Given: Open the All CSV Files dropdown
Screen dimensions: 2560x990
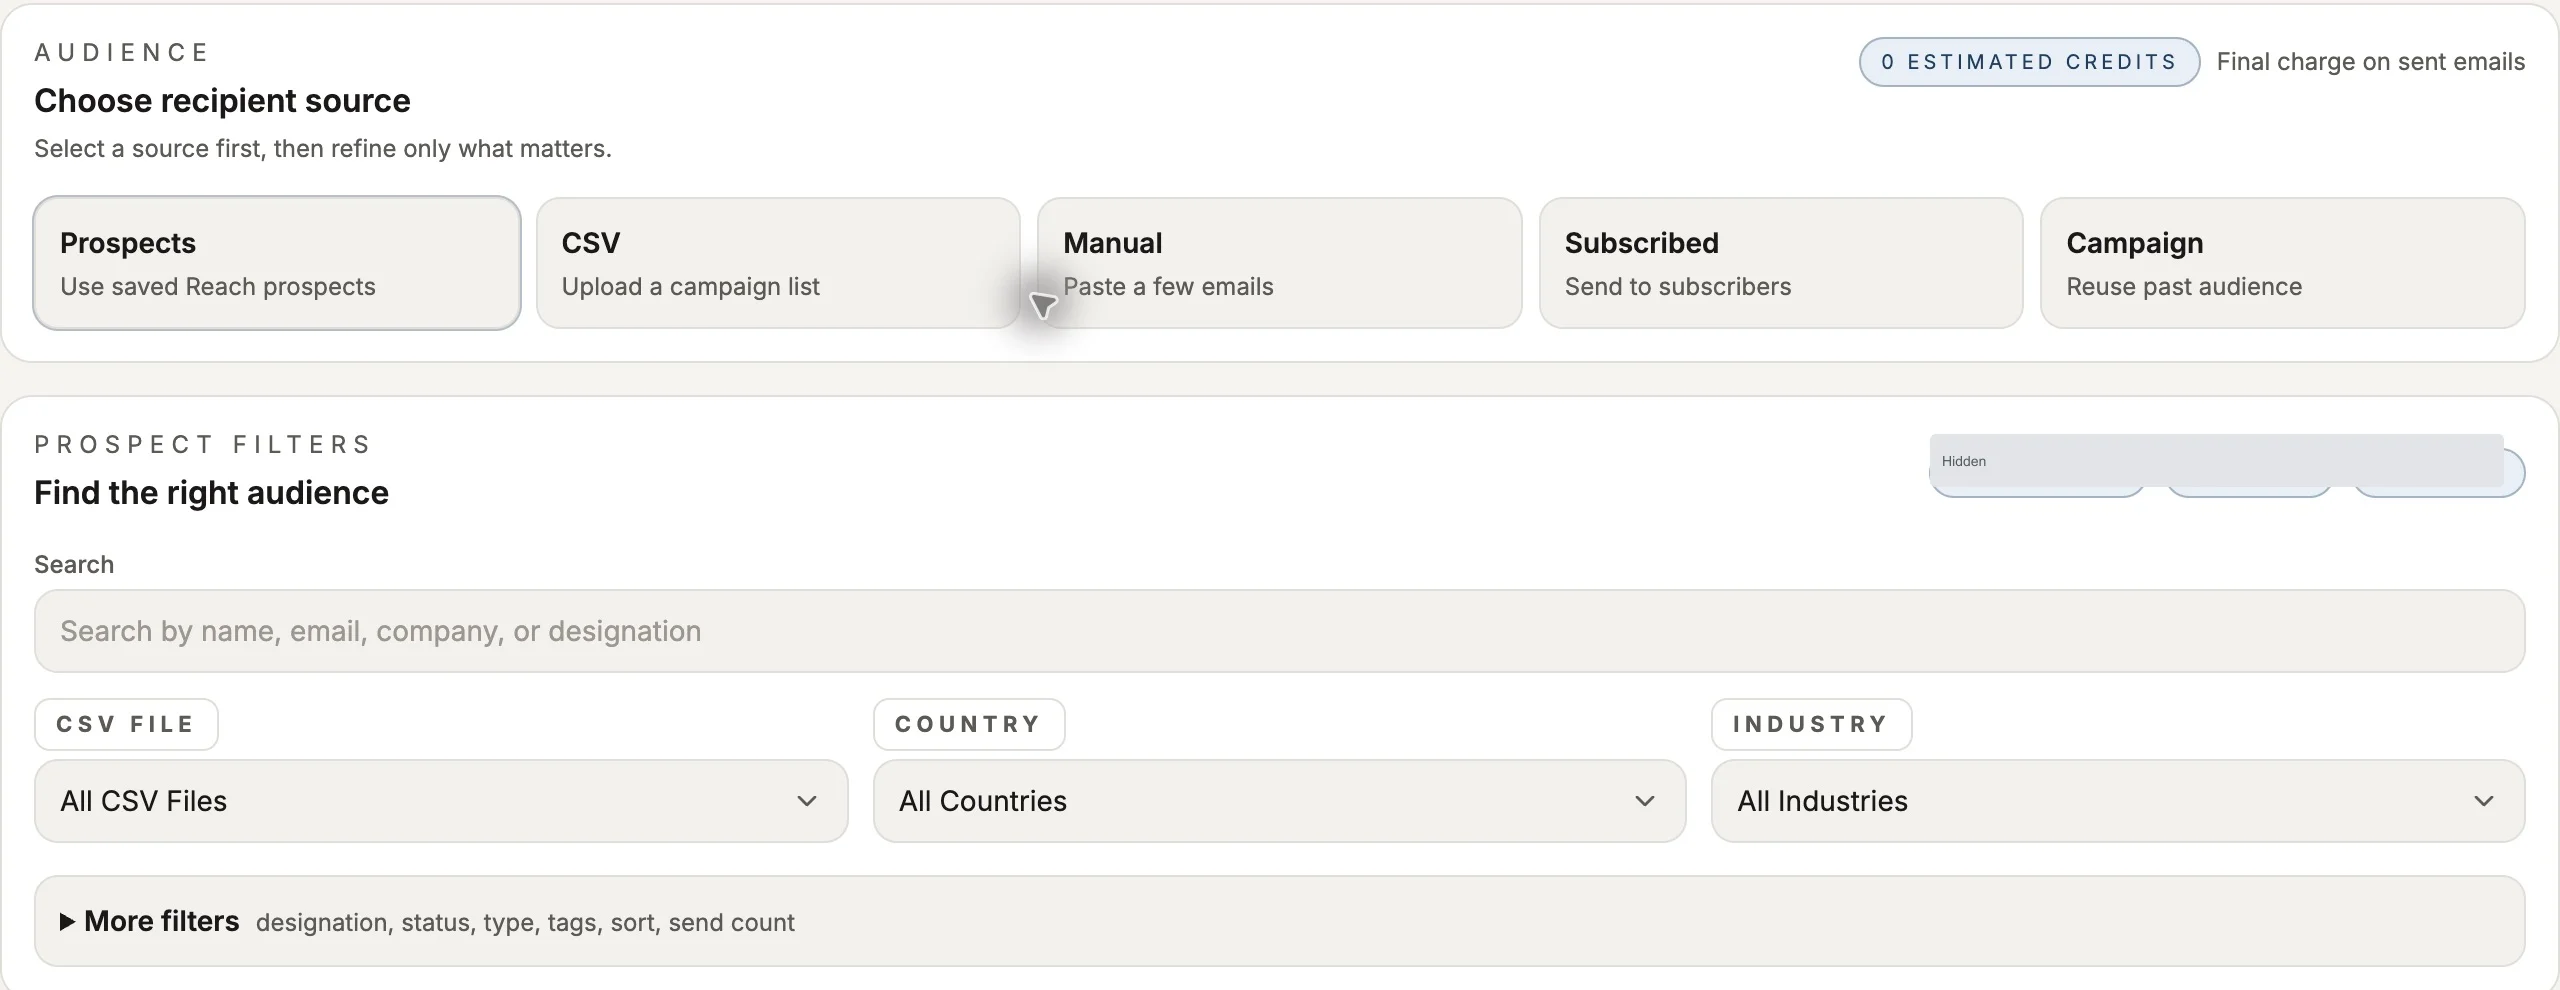Looking at the screenshot, I should click(x=441, y=801).
